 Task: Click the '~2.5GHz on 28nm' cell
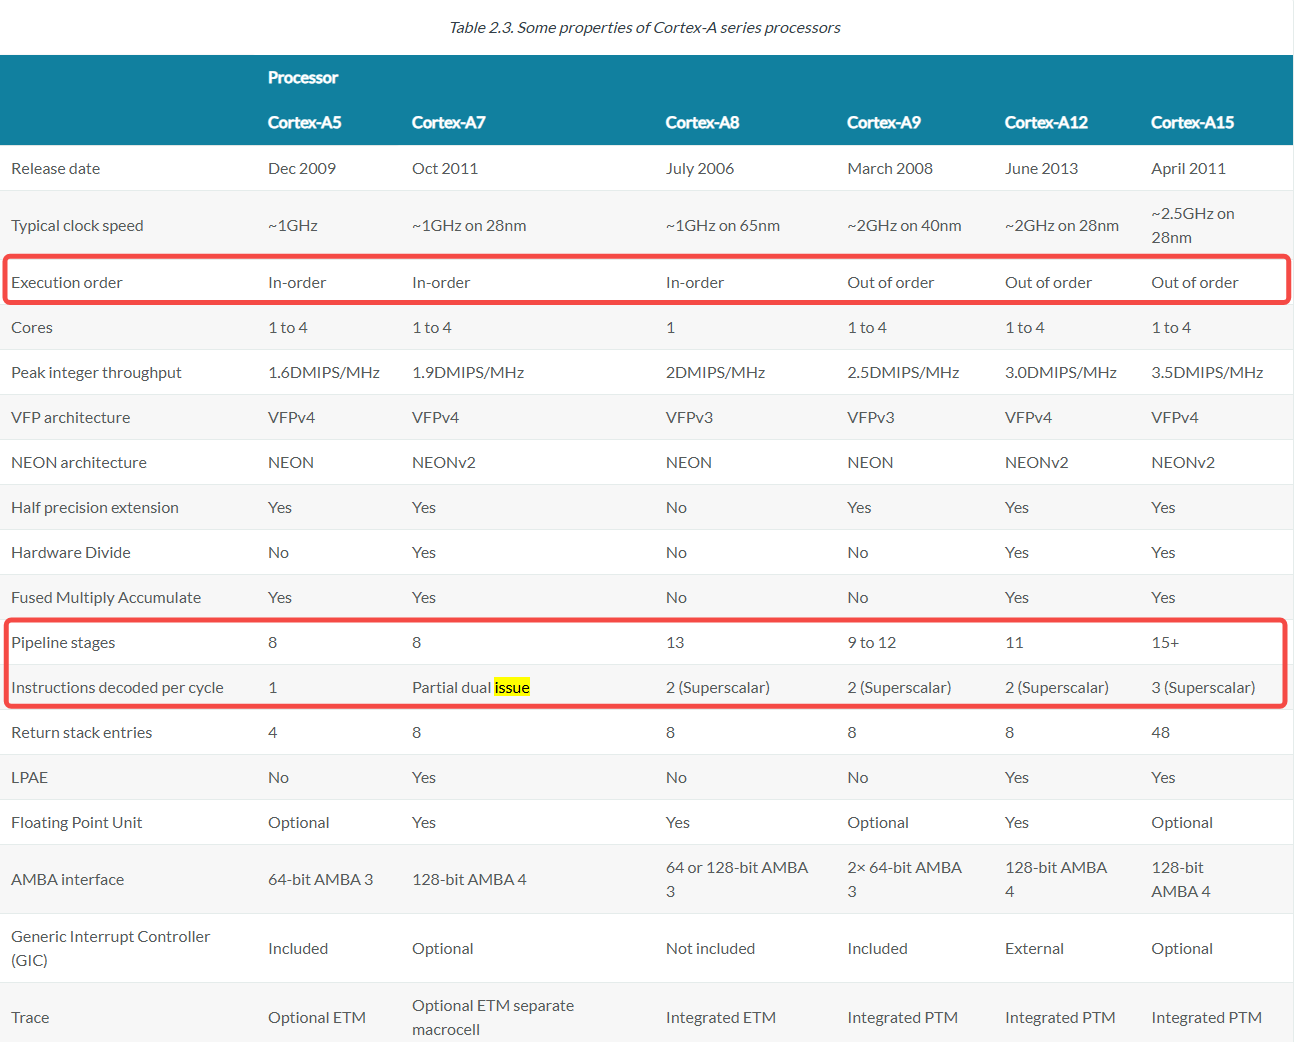point(1193,226)
